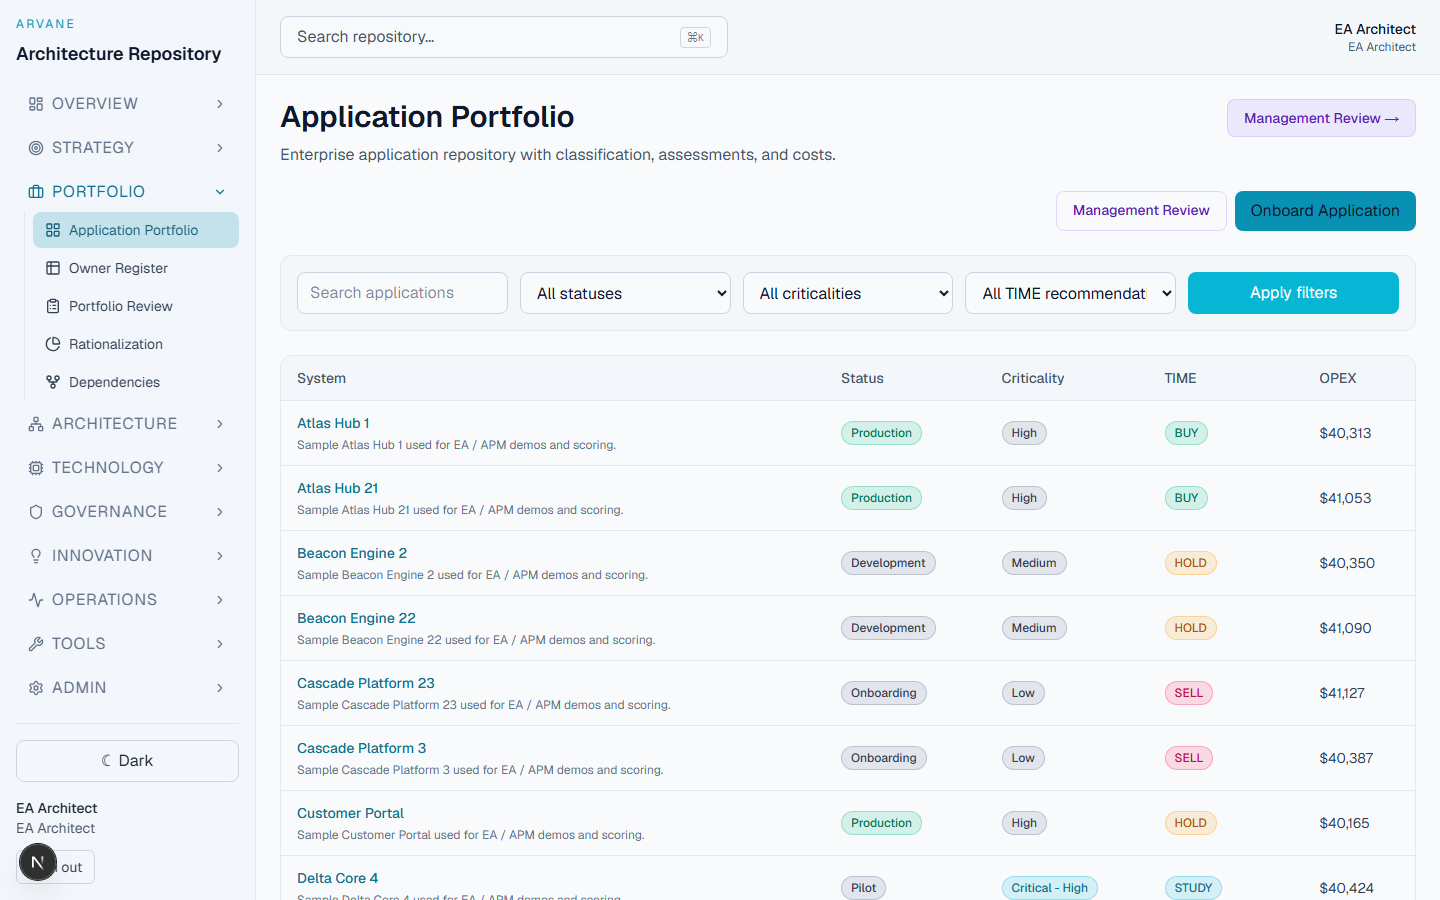Expand the Admin section chevron

coord(220,688)
